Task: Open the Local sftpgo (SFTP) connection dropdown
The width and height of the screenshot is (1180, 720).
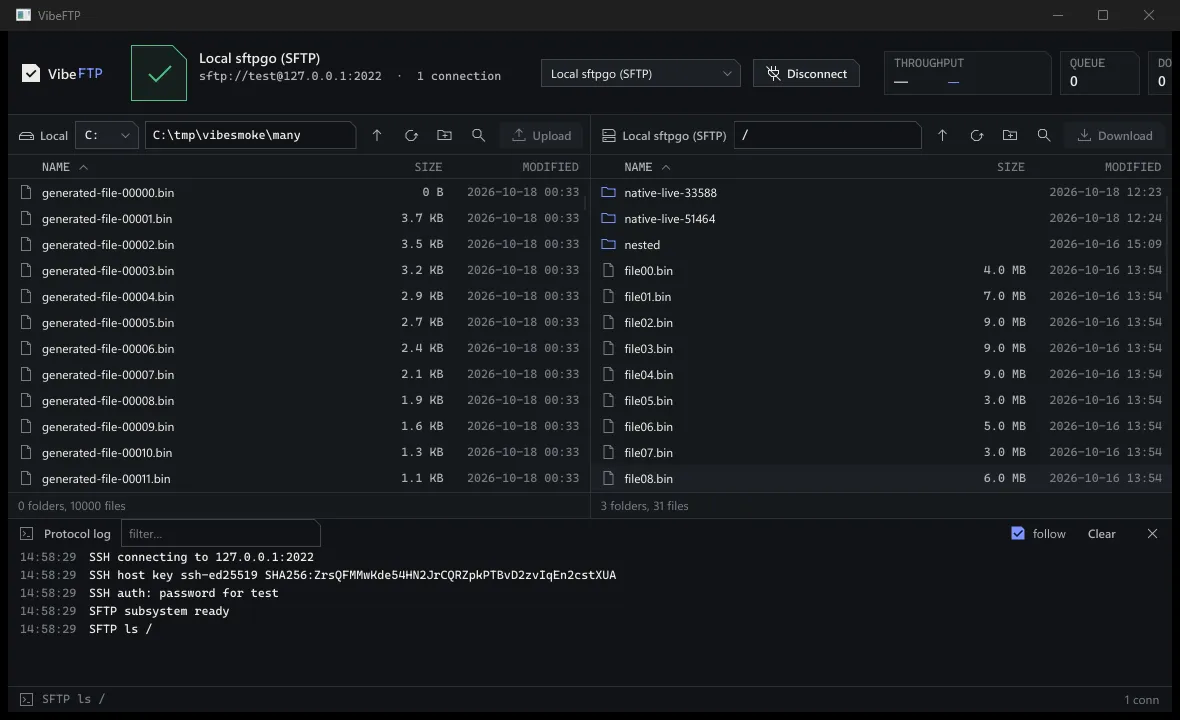Action: coord(640,74)
